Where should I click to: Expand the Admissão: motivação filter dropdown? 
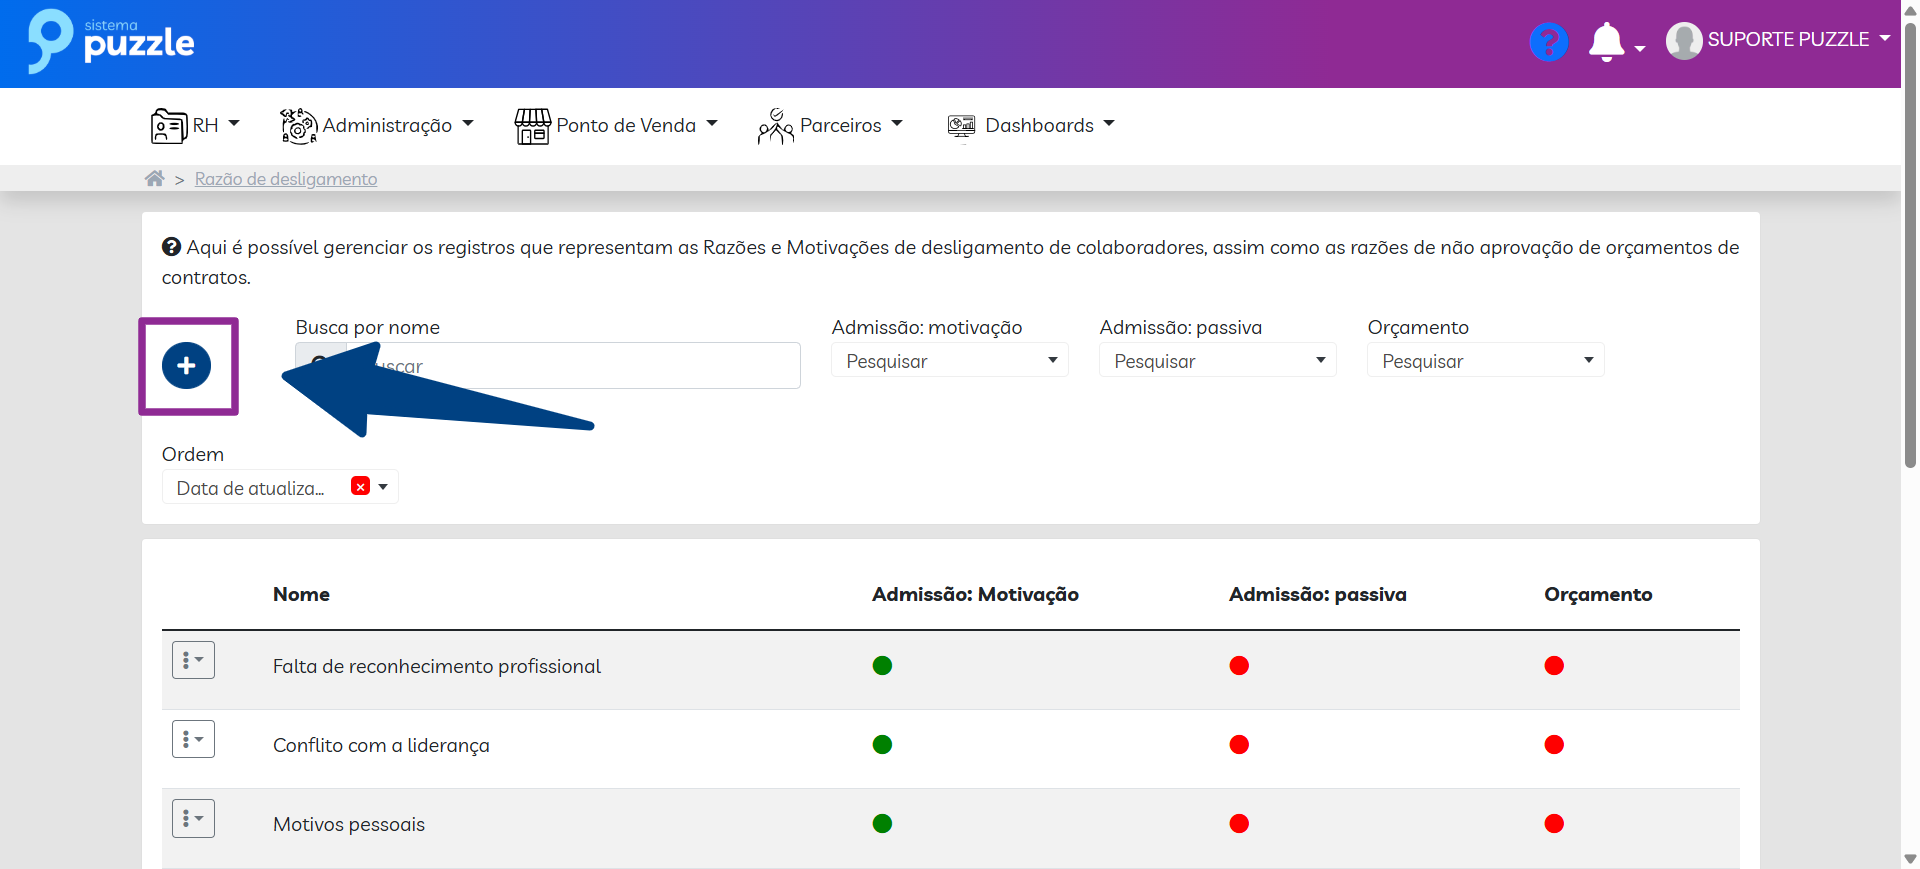tap(949, 361)
